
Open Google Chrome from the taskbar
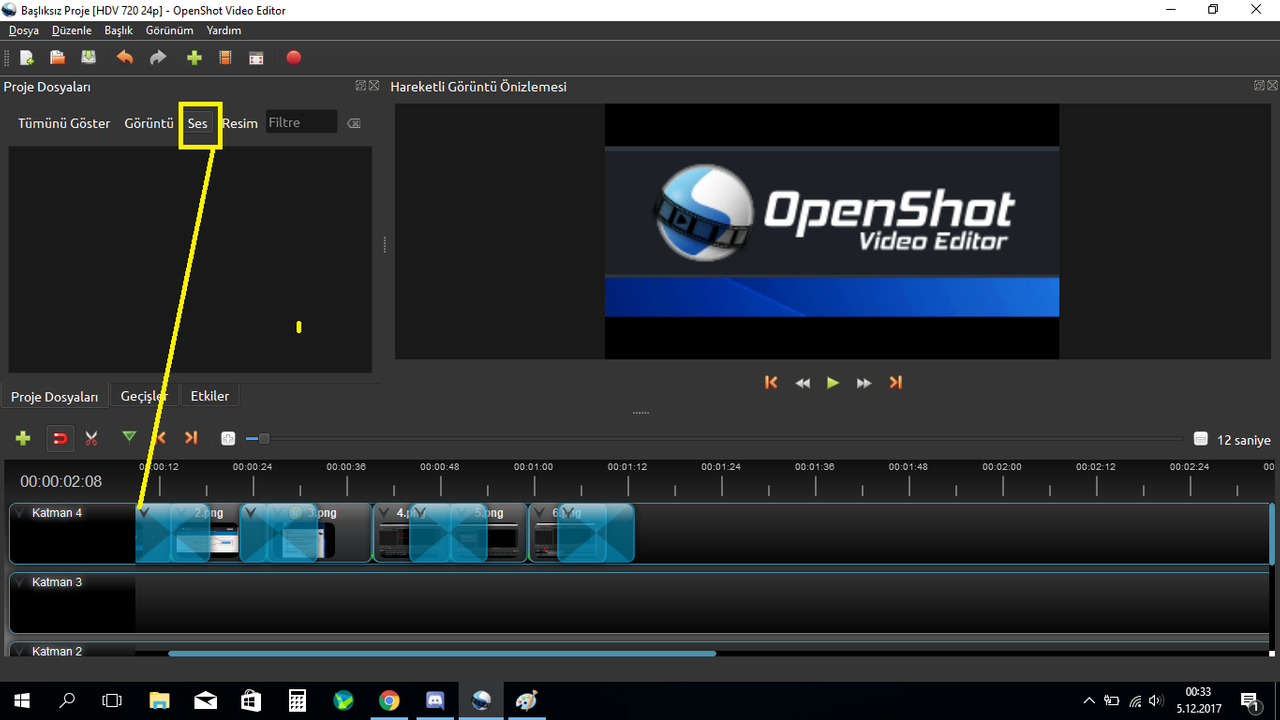389,700
